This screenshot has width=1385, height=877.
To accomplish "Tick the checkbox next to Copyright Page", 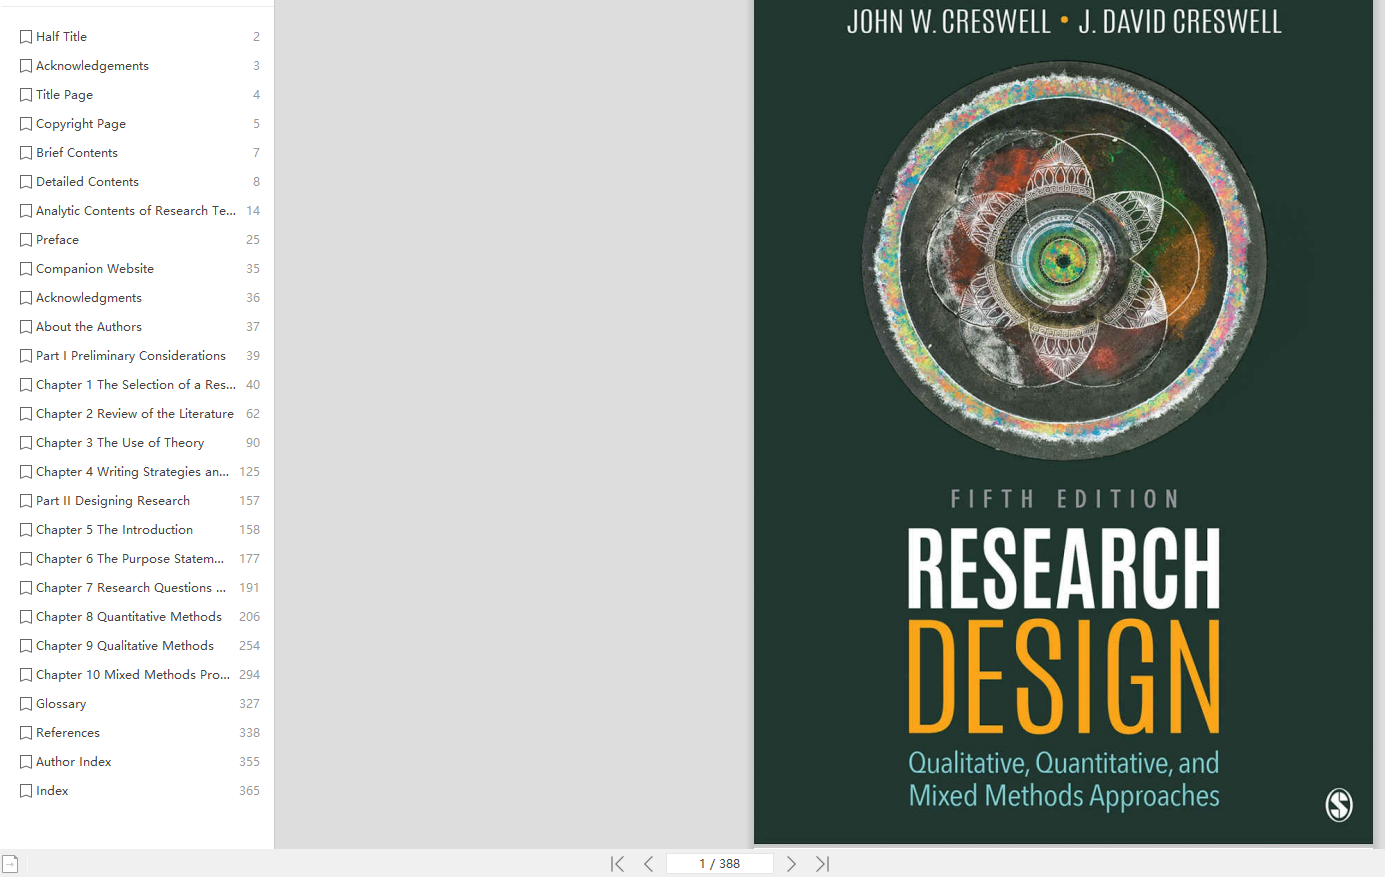I will (24, 123).
